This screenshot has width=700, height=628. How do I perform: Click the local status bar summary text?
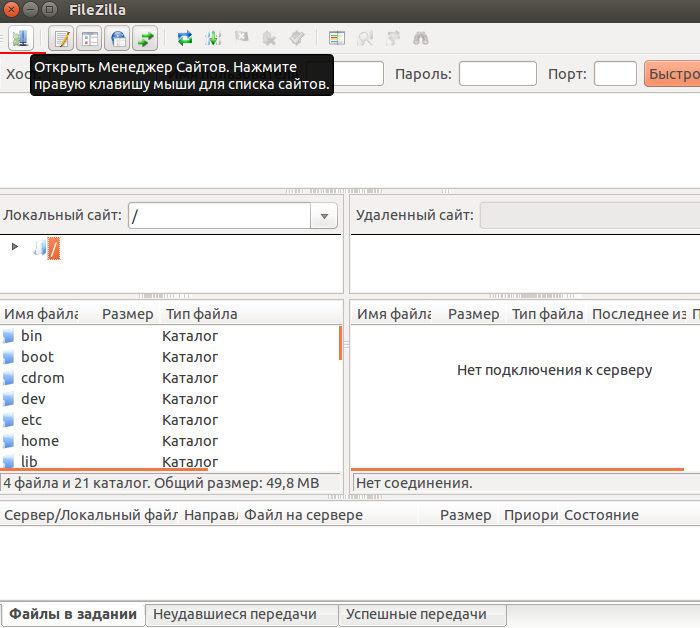pyautogui.click(x=161, y=483)
